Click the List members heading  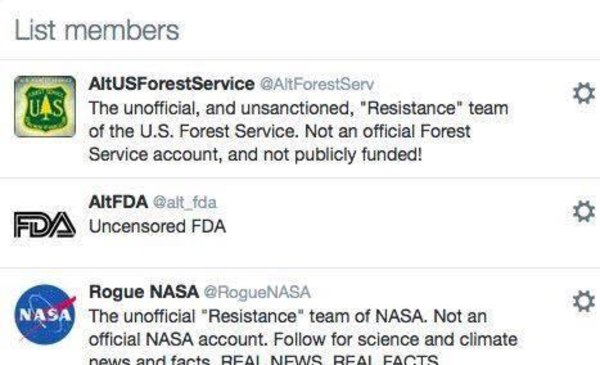point(97,30)
